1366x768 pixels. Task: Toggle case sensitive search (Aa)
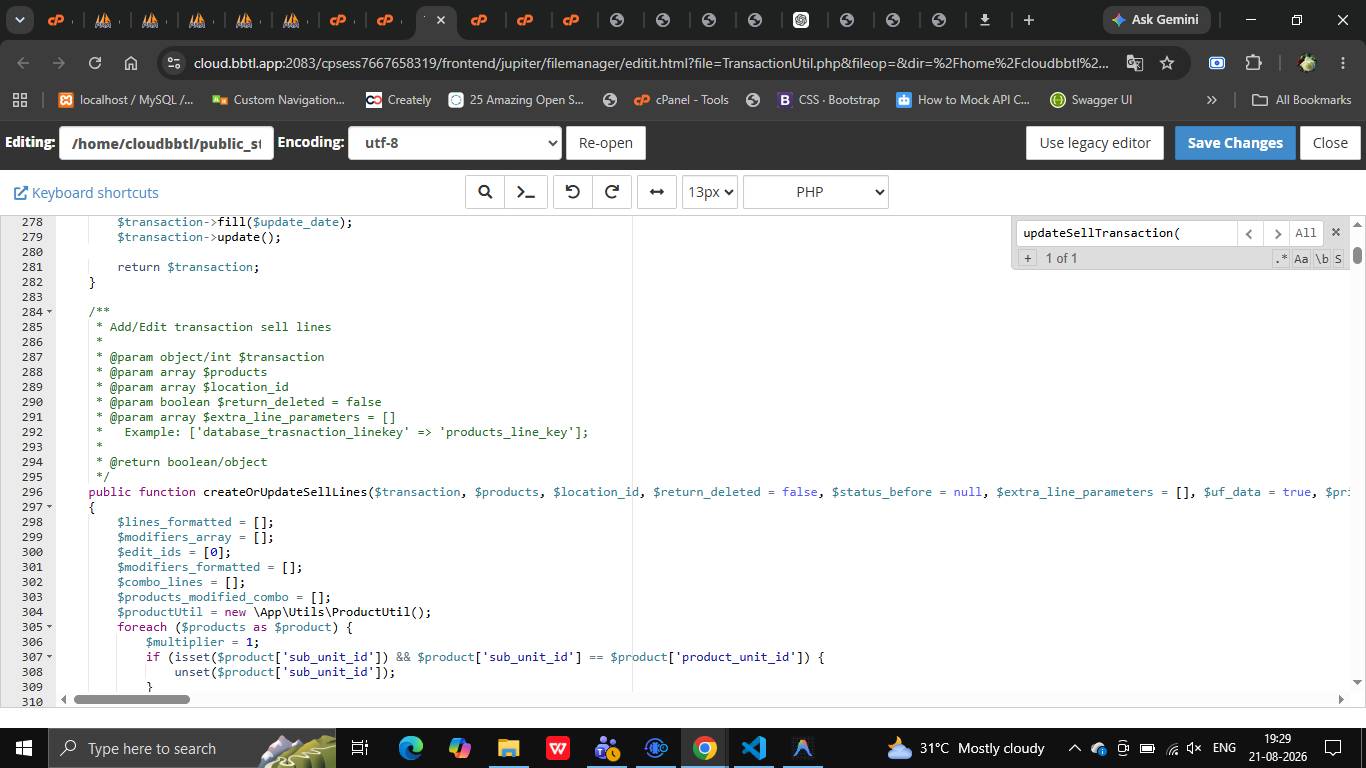click(1301, 259)
